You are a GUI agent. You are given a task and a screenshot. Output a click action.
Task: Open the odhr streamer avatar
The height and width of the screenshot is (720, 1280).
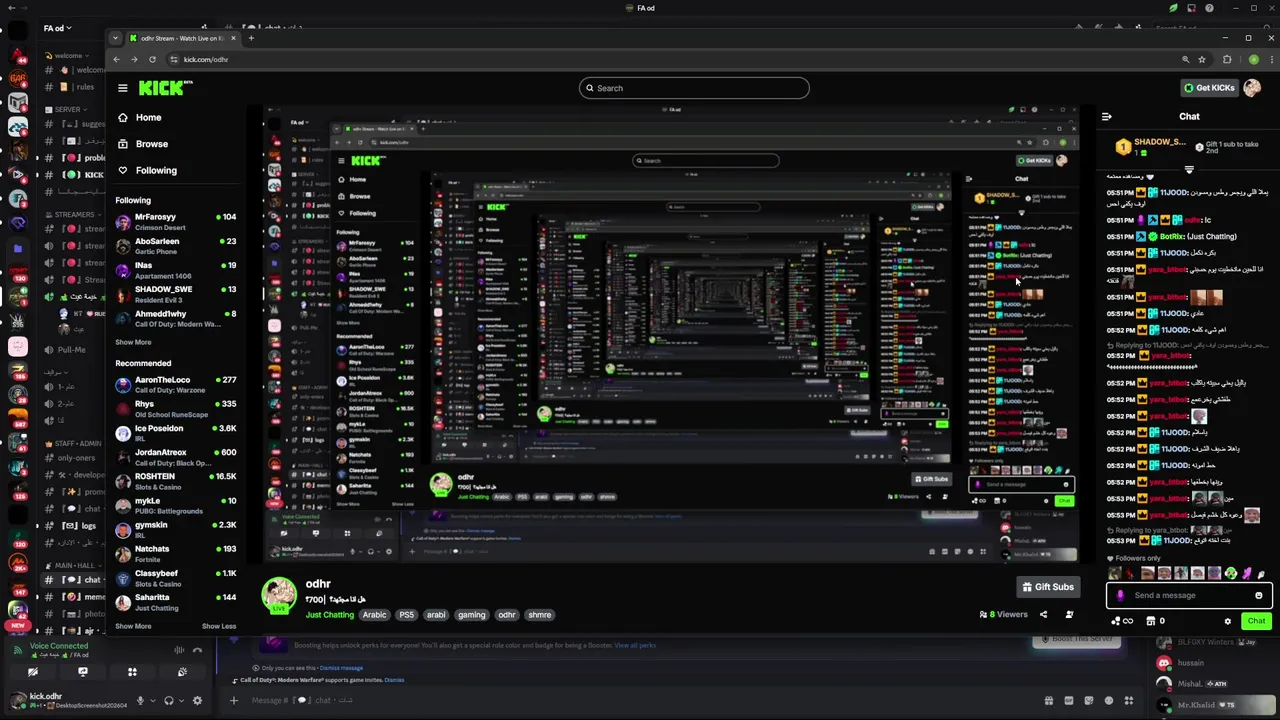(279, 595)
